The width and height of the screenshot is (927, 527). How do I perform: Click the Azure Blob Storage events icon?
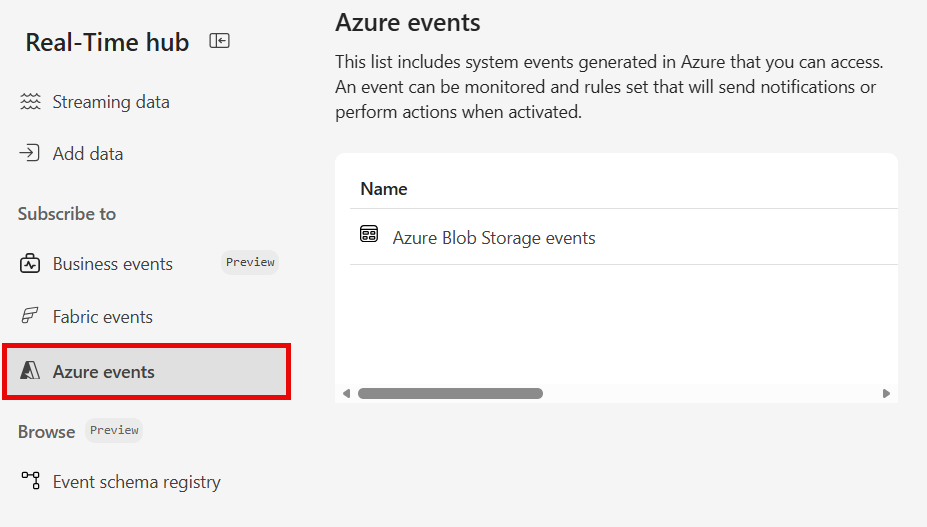click(369, 234)
